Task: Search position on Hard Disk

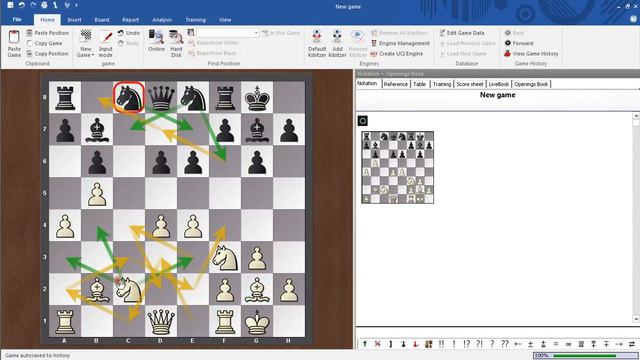Action: coord(176,44)
